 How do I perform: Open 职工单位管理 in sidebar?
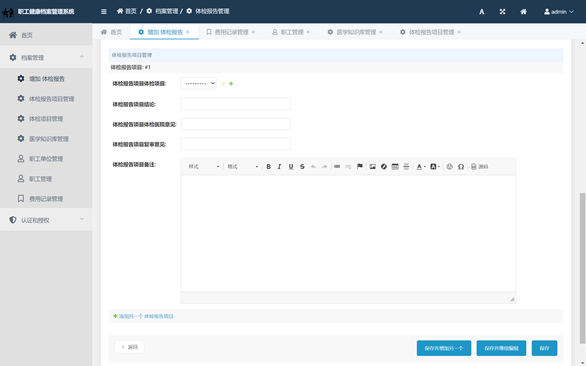[46, 159]
